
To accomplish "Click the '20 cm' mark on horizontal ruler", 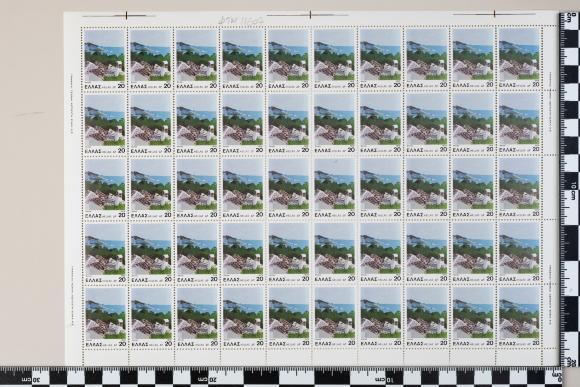I will coord(207,379).
